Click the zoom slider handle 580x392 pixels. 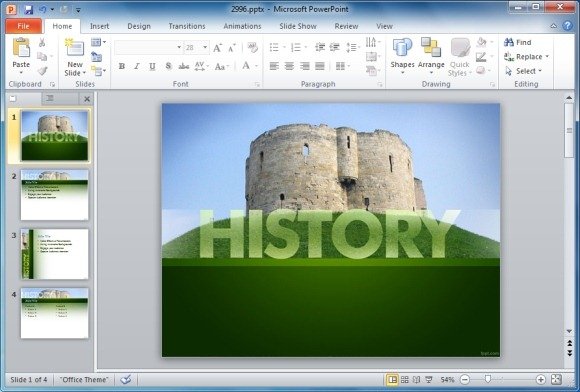[488, 379]
